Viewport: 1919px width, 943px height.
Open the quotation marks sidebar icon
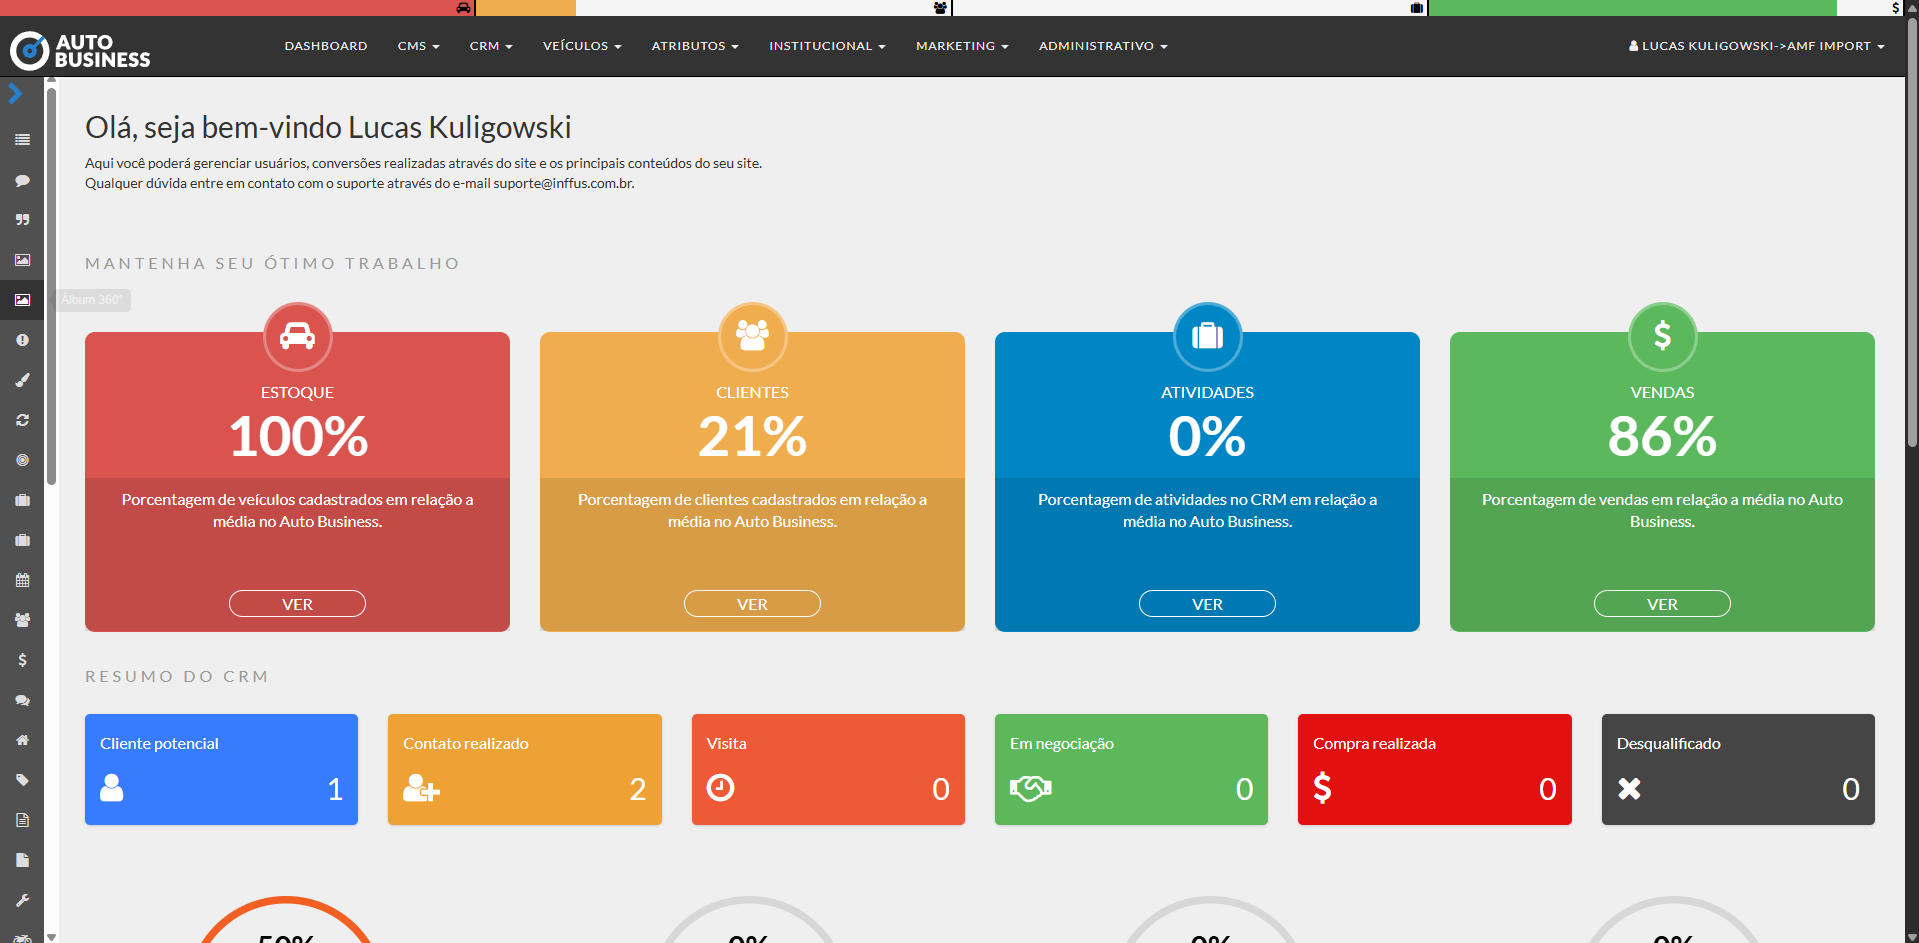22,220
